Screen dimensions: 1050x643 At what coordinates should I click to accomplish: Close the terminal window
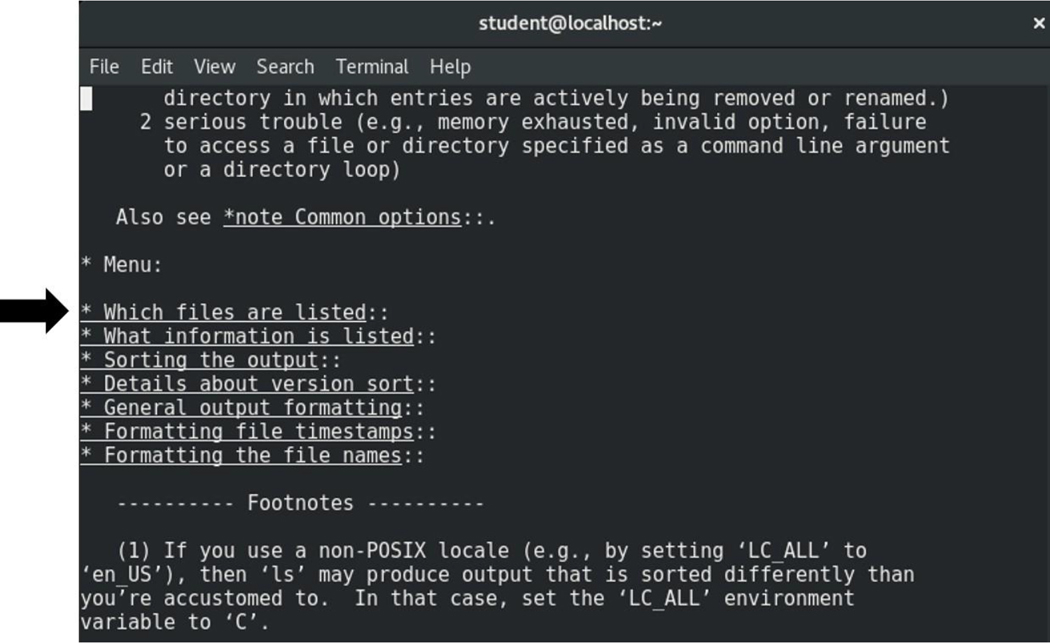tap(1038, 23)
